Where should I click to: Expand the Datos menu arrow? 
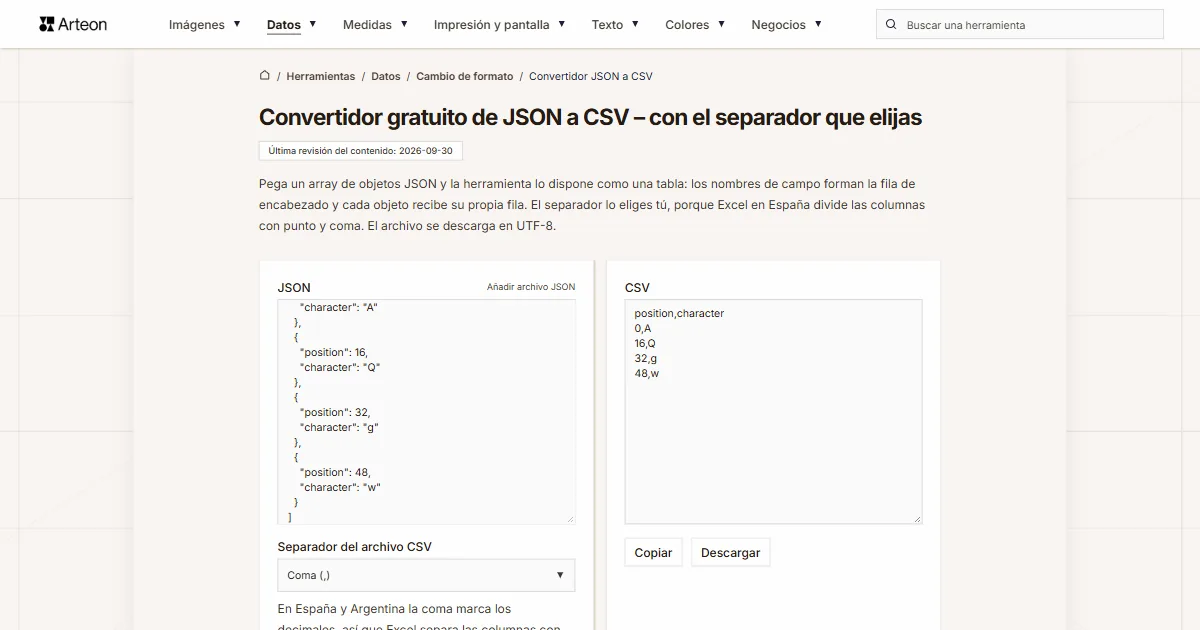(313, 23)
